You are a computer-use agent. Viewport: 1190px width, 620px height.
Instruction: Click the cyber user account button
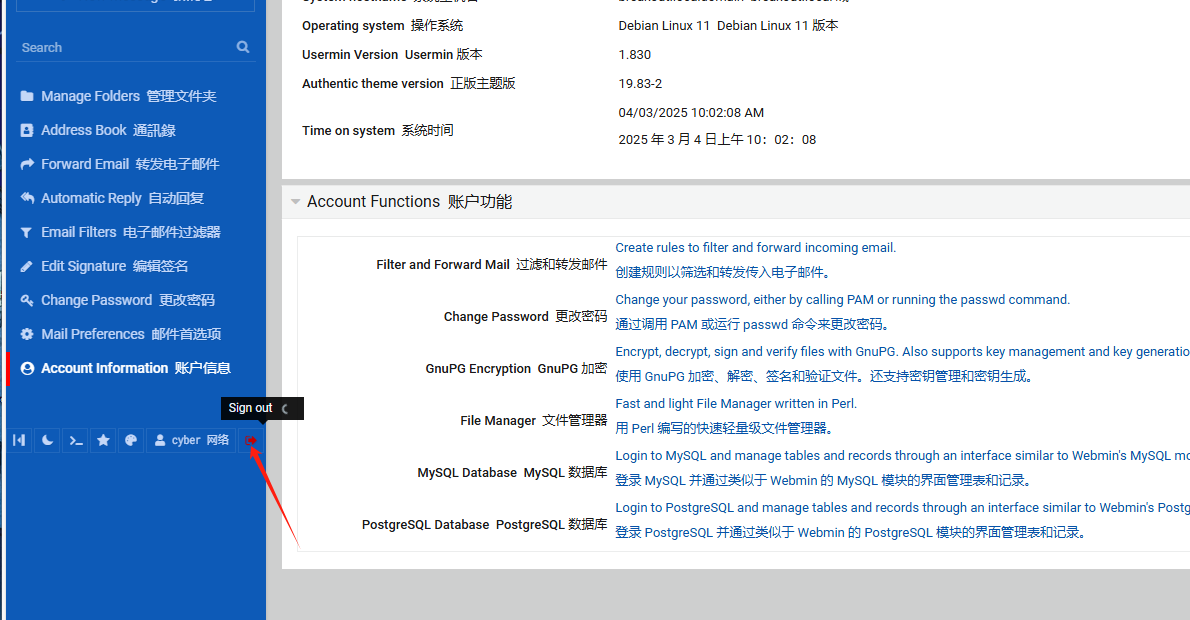pos(190,440)
